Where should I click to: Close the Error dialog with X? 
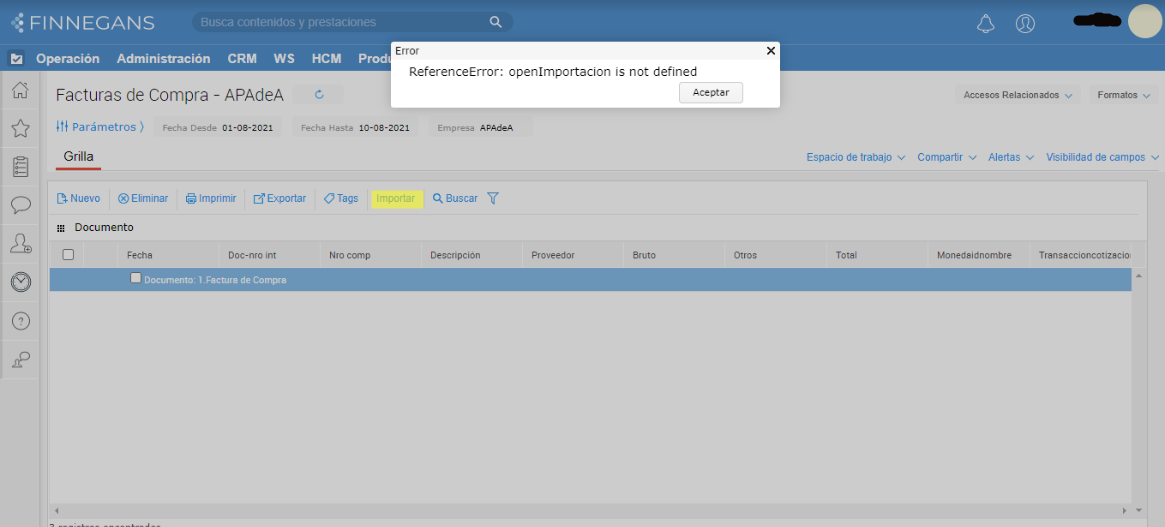[x=770, y=50]
